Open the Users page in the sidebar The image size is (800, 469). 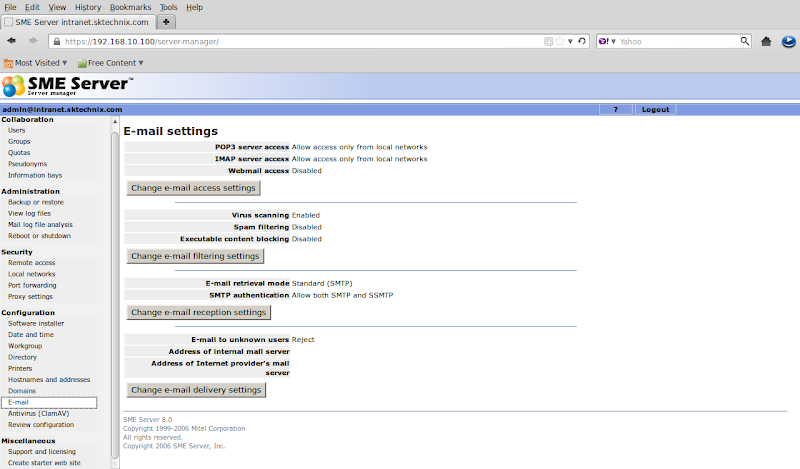point(16,130)
